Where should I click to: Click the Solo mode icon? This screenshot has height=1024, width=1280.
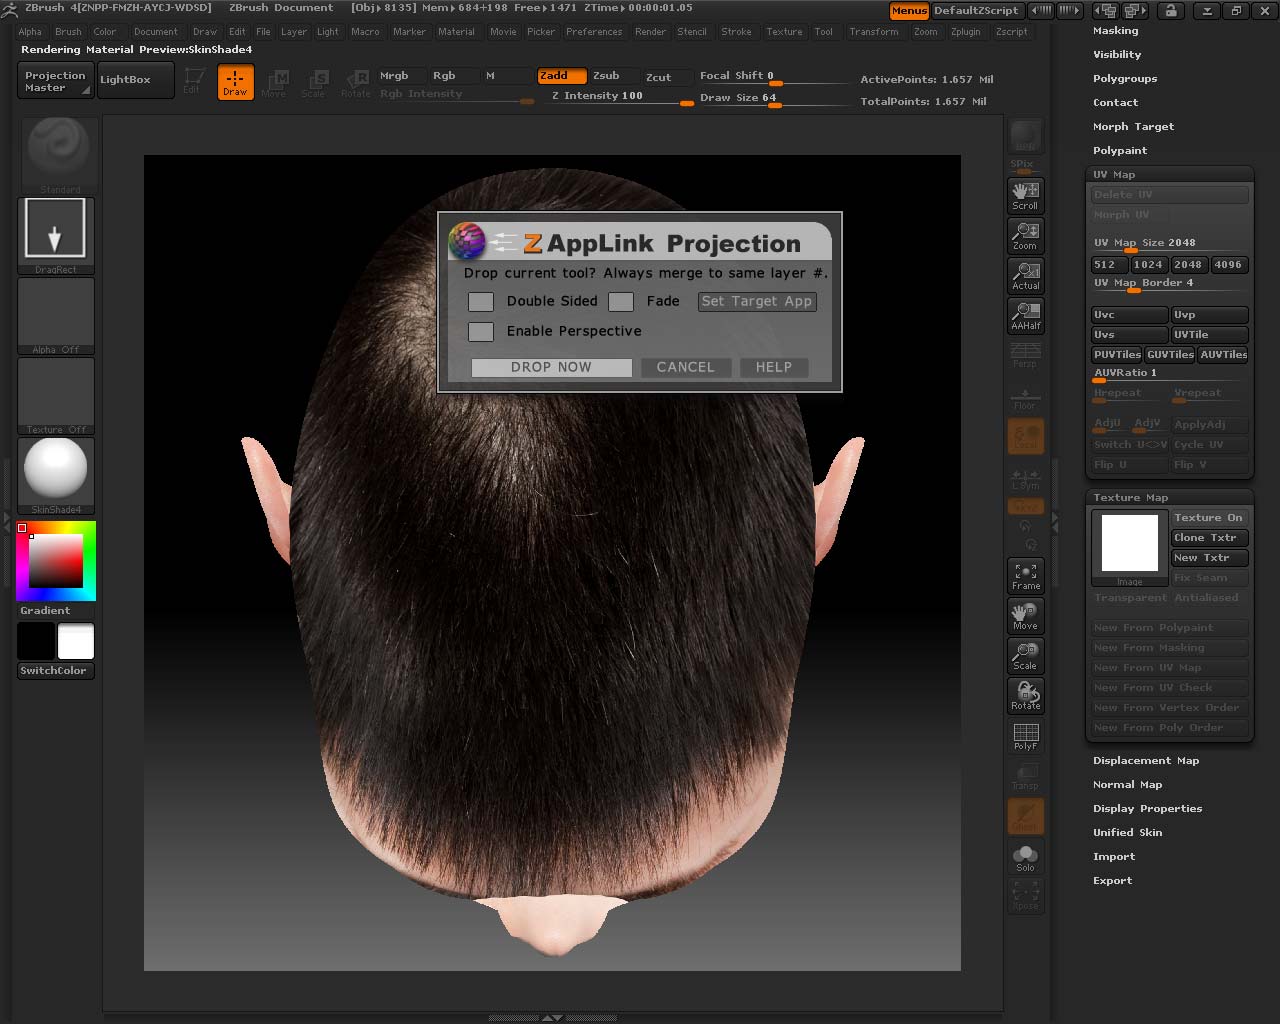pyautogui.click(x=1025, y=857)
